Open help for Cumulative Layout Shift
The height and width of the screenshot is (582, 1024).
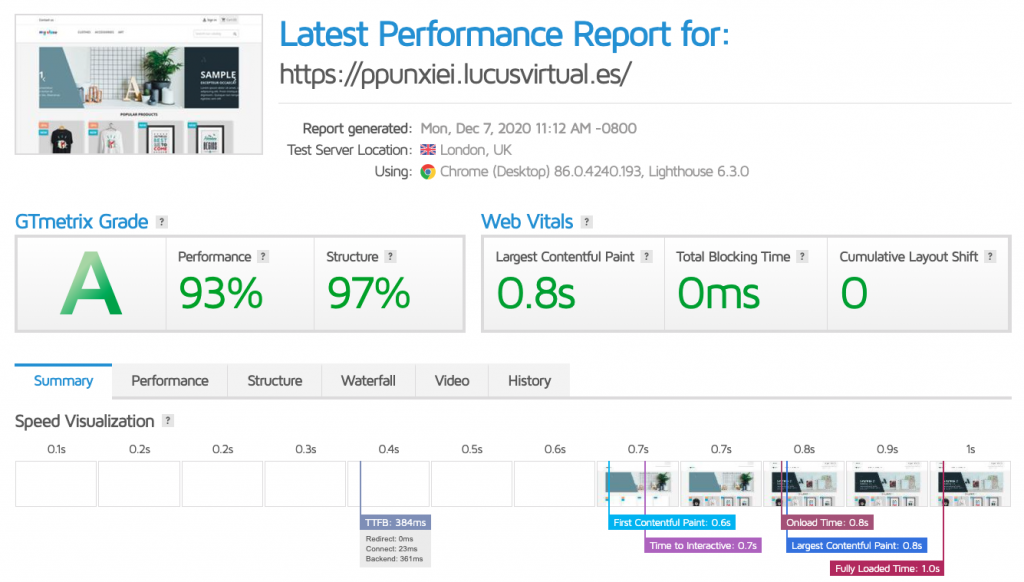[x=990, y=257]
